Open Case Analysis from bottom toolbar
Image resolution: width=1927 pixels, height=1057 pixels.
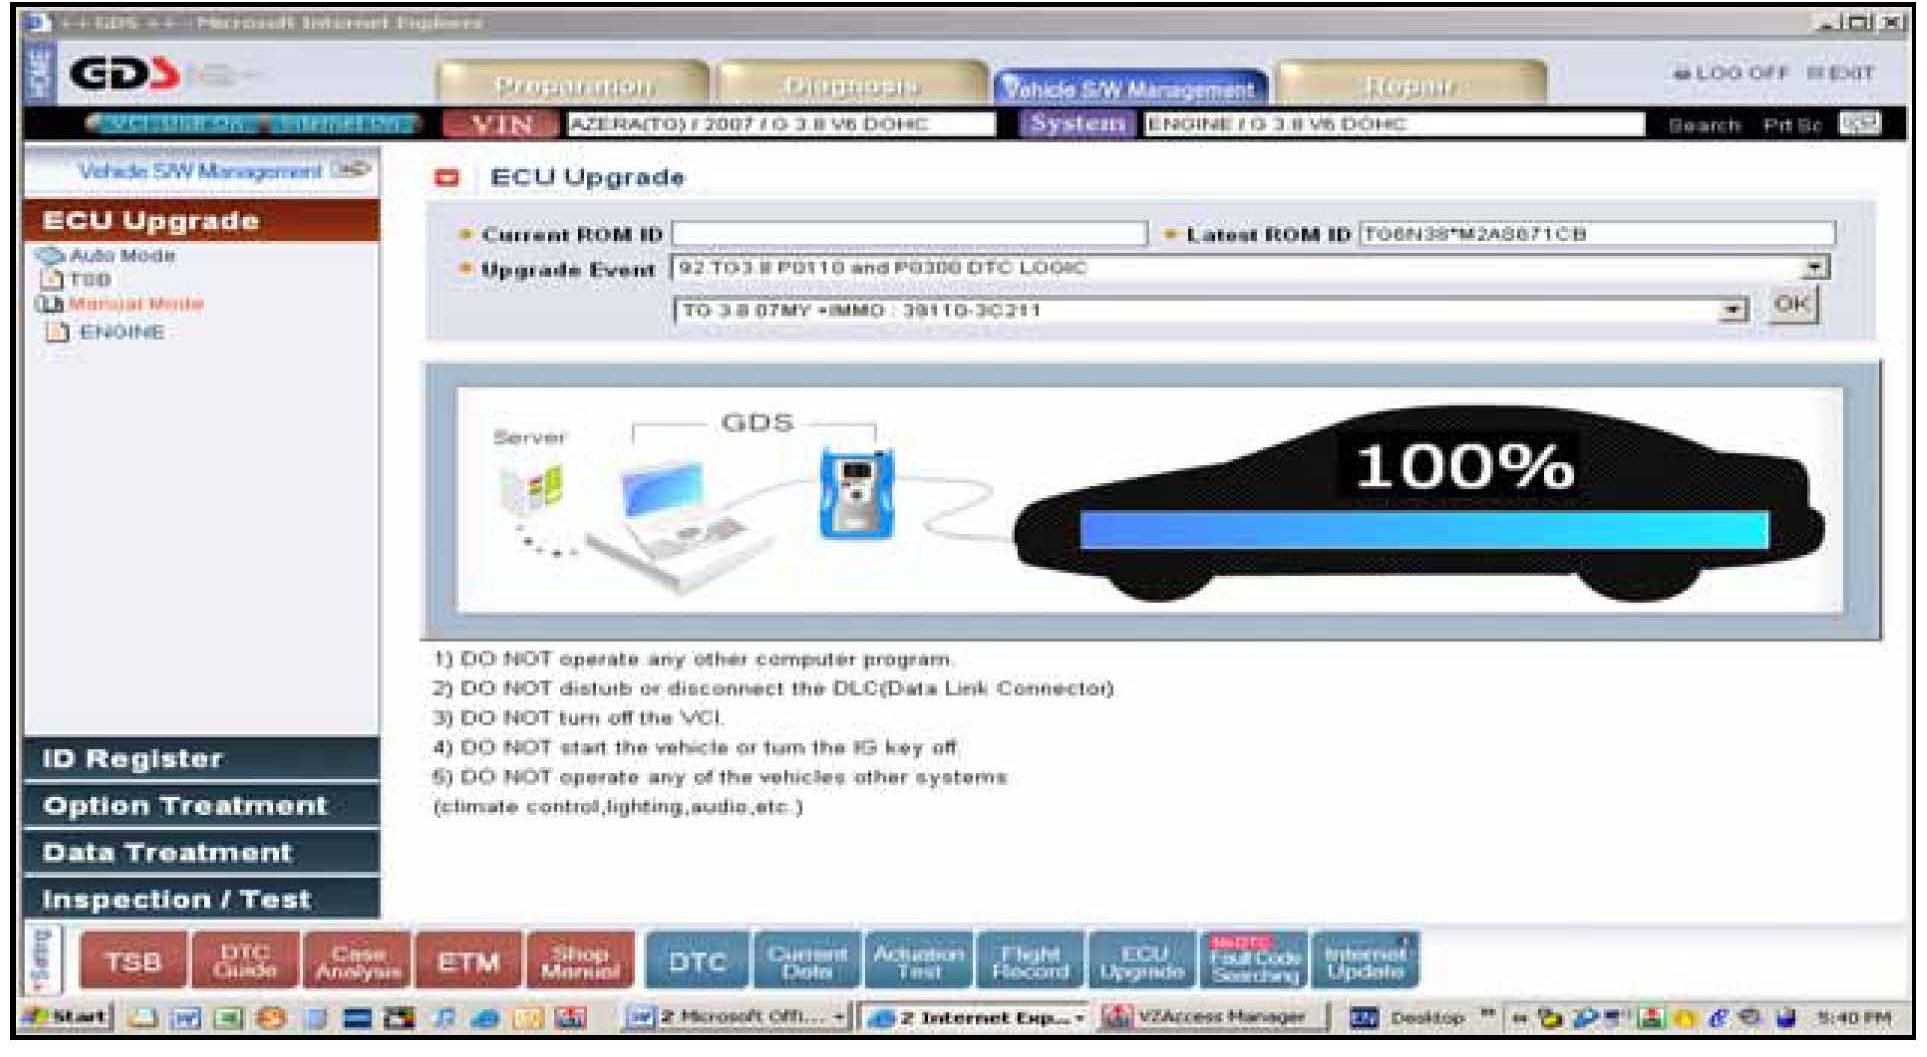click(358, 962)
